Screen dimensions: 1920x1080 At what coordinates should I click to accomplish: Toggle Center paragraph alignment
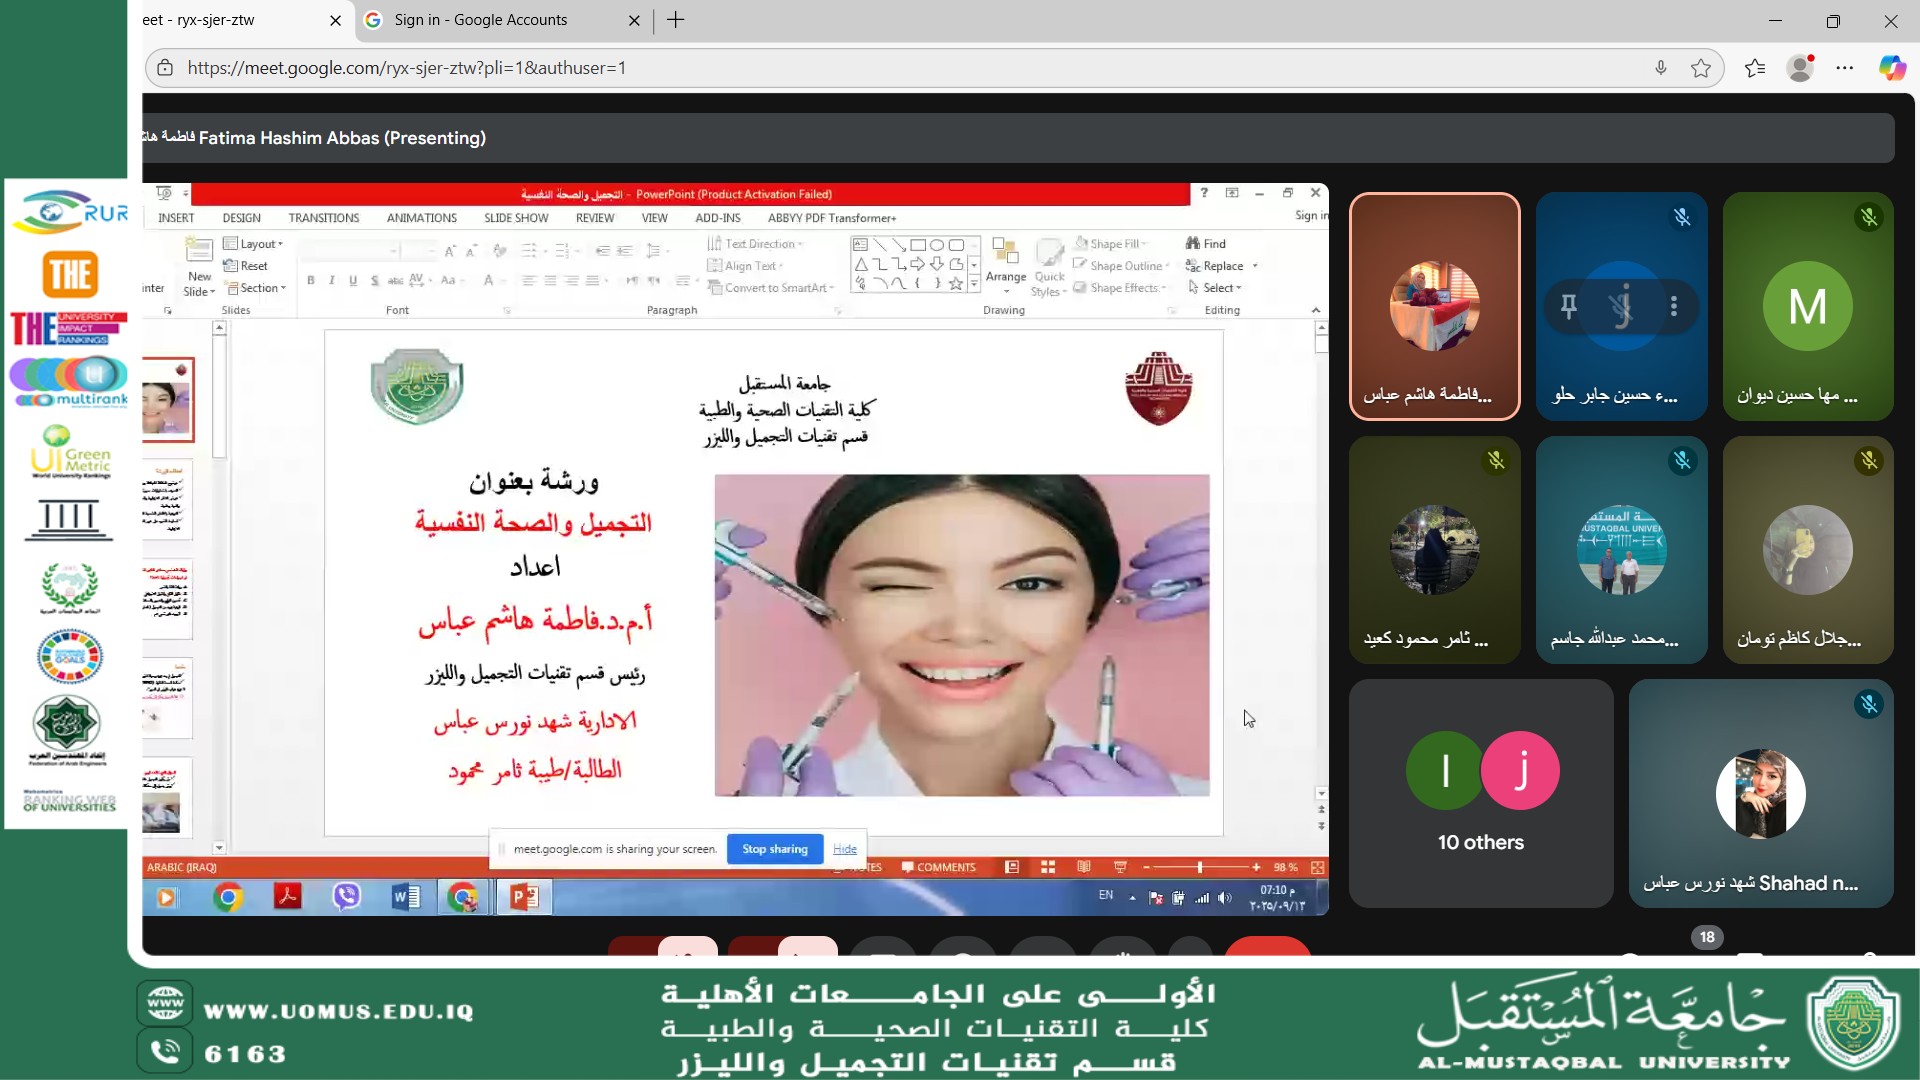tap(549, 281)
